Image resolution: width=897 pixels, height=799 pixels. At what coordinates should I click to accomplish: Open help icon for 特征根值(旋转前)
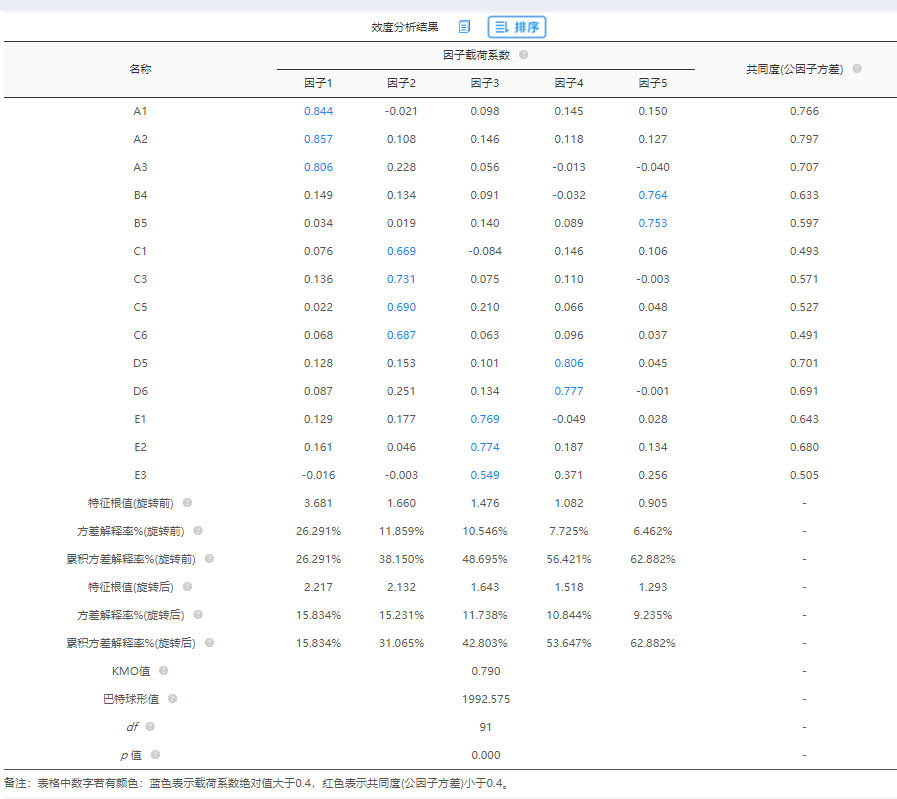pos(187,503)
